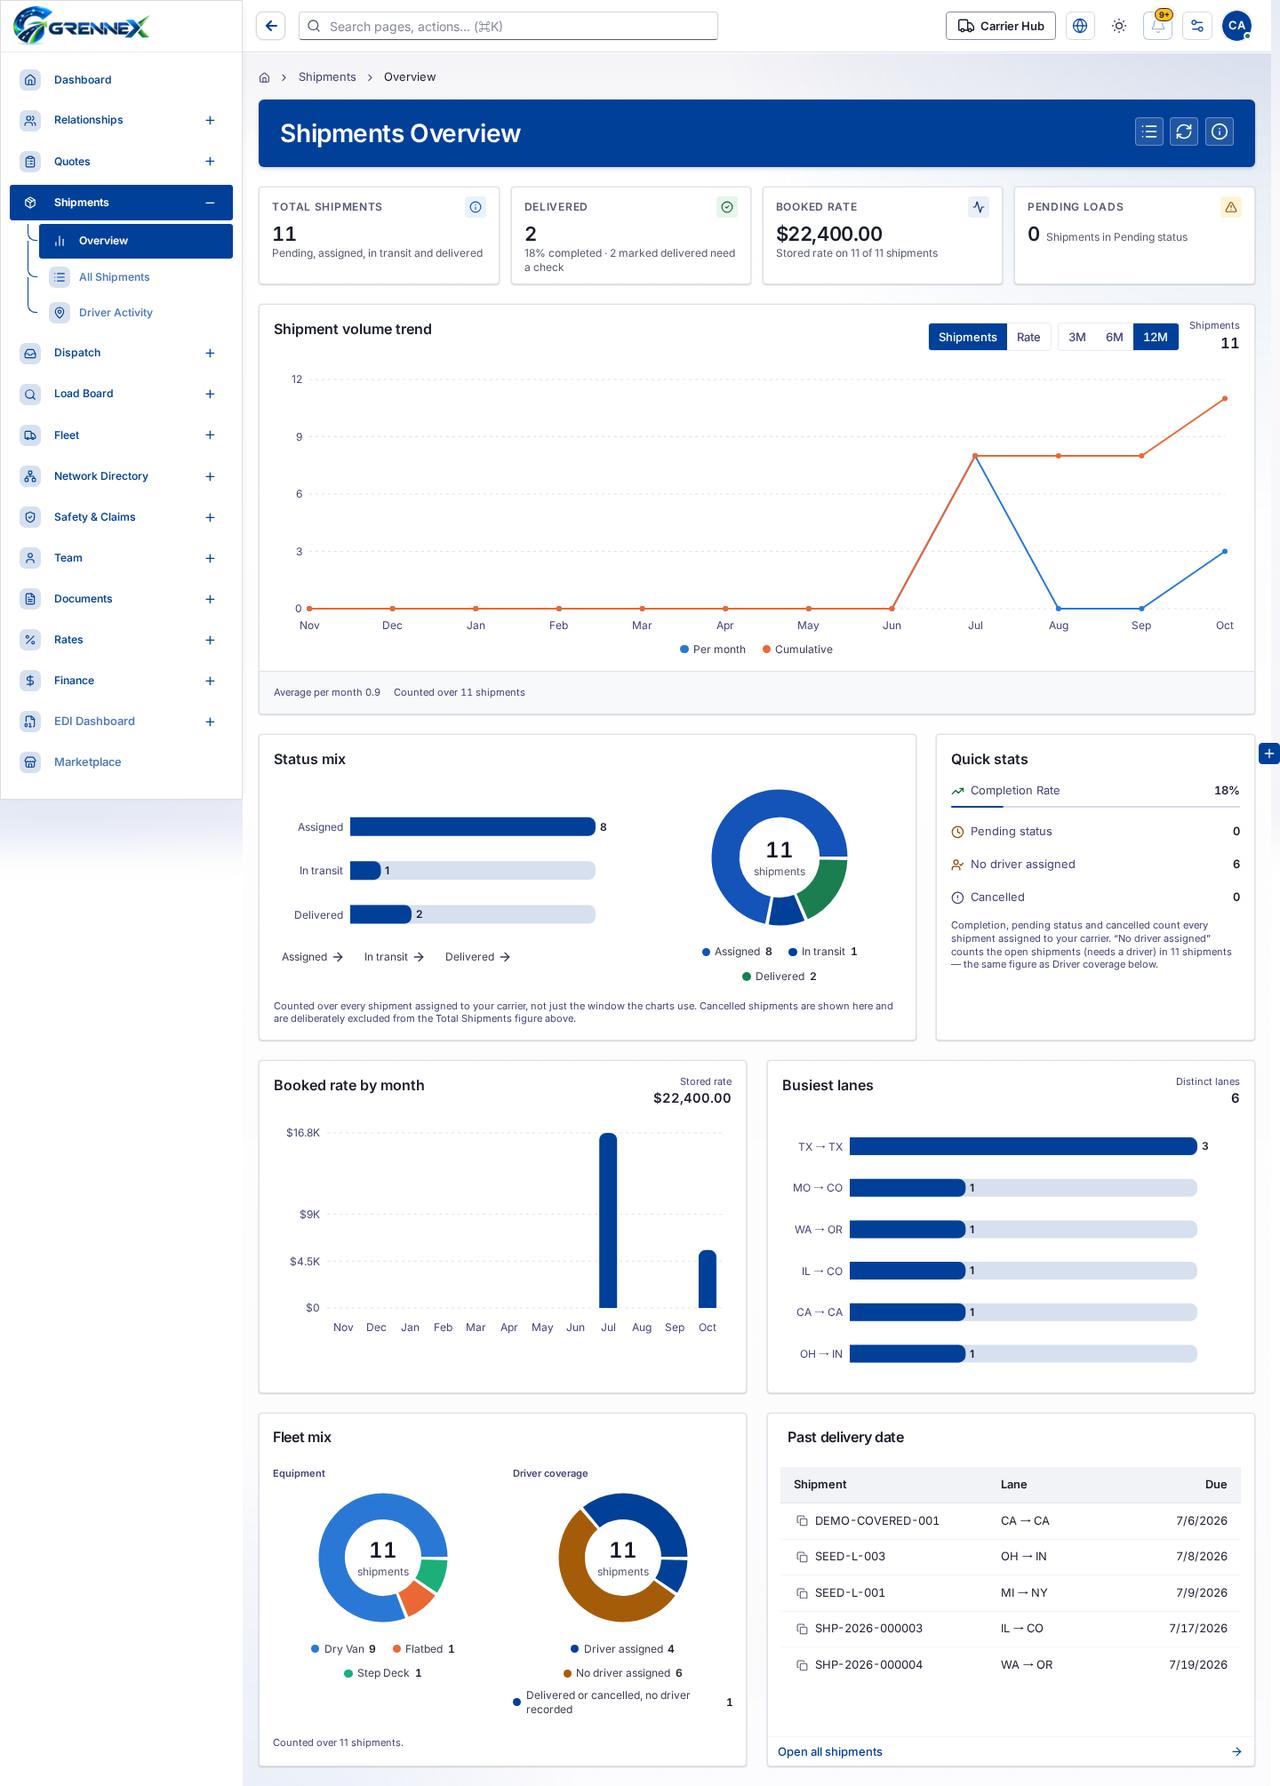Image resolution: width=1280 pixels, height=1786 pixels.
Task: Click the home breadcrumb icon
Action: click(x=264, y=77)
